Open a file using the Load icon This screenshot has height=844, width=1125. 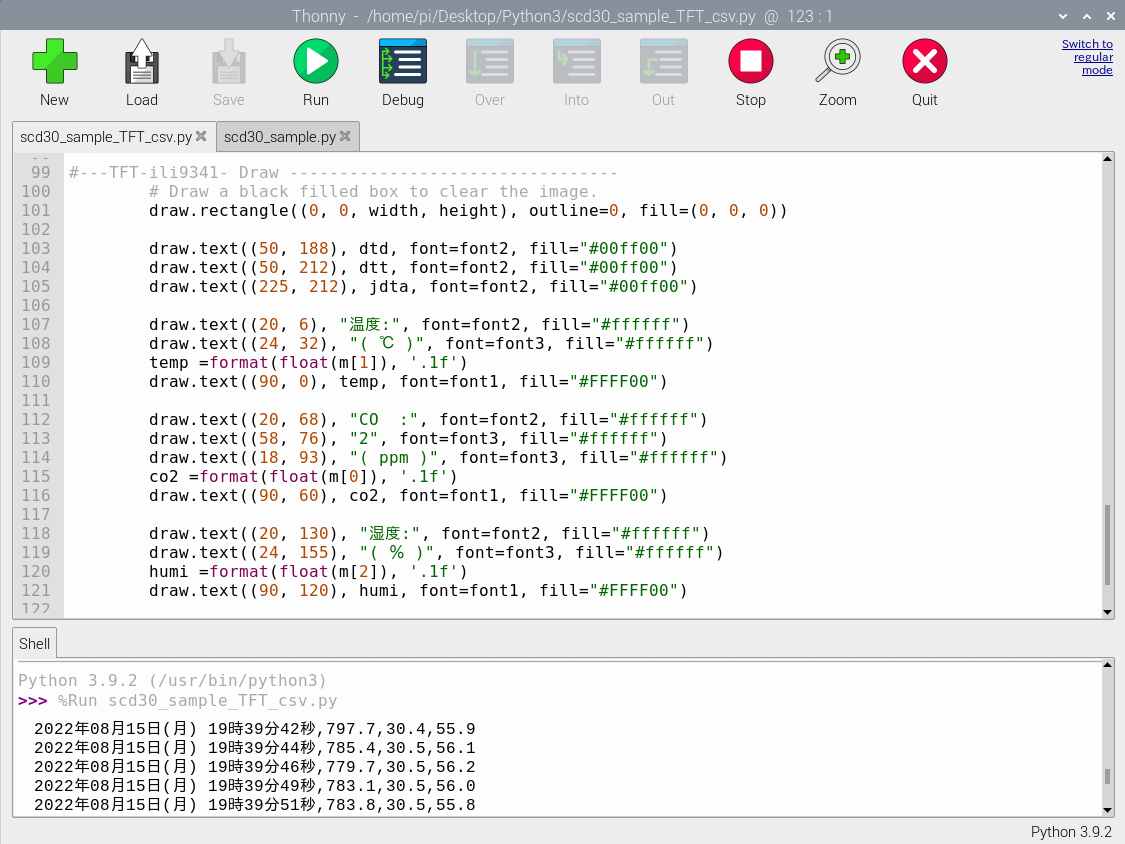(x=141, y=61)
